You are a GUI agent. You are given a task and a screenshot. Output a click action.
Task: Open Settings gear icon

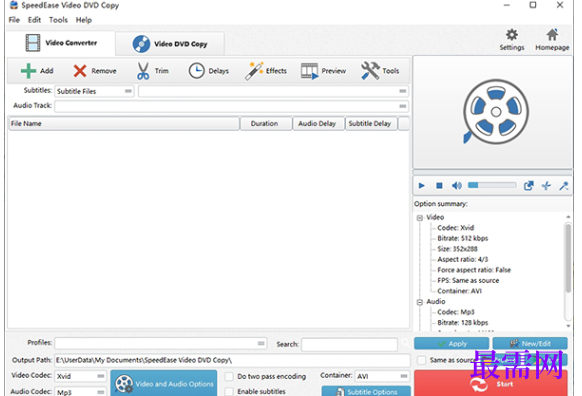[x=511, y=35]
